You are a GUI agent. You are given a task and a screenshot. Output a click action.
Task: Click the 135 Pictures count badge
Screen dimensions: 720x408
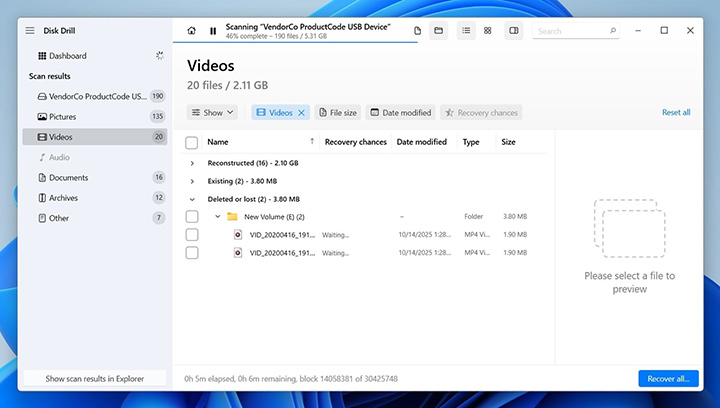pyautogui.click(x=158, y=117)
